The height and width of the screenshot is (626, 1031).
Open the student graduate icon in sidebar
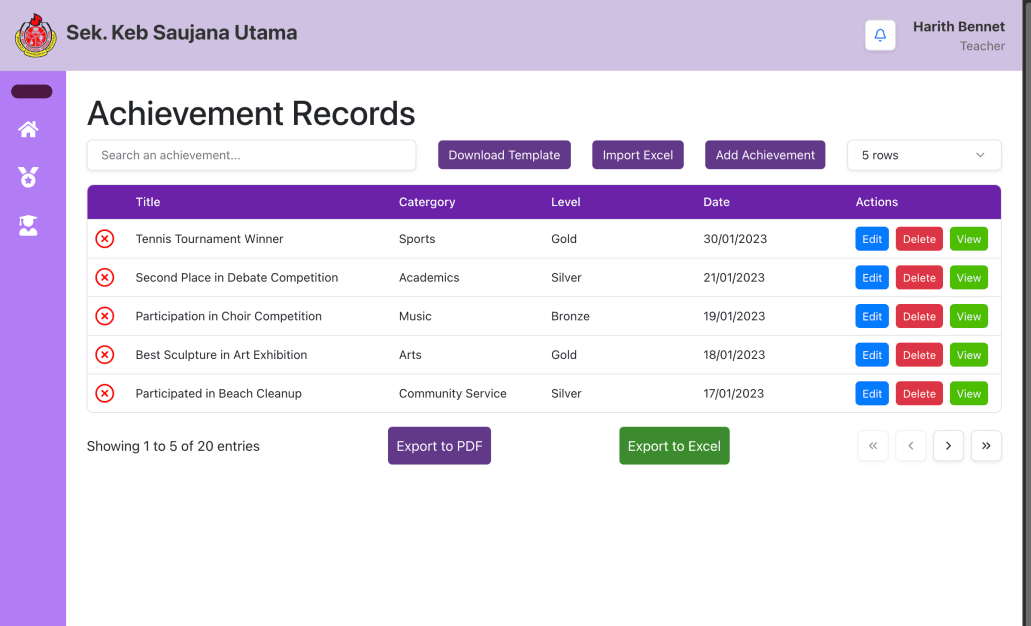[x=28, y=225]
